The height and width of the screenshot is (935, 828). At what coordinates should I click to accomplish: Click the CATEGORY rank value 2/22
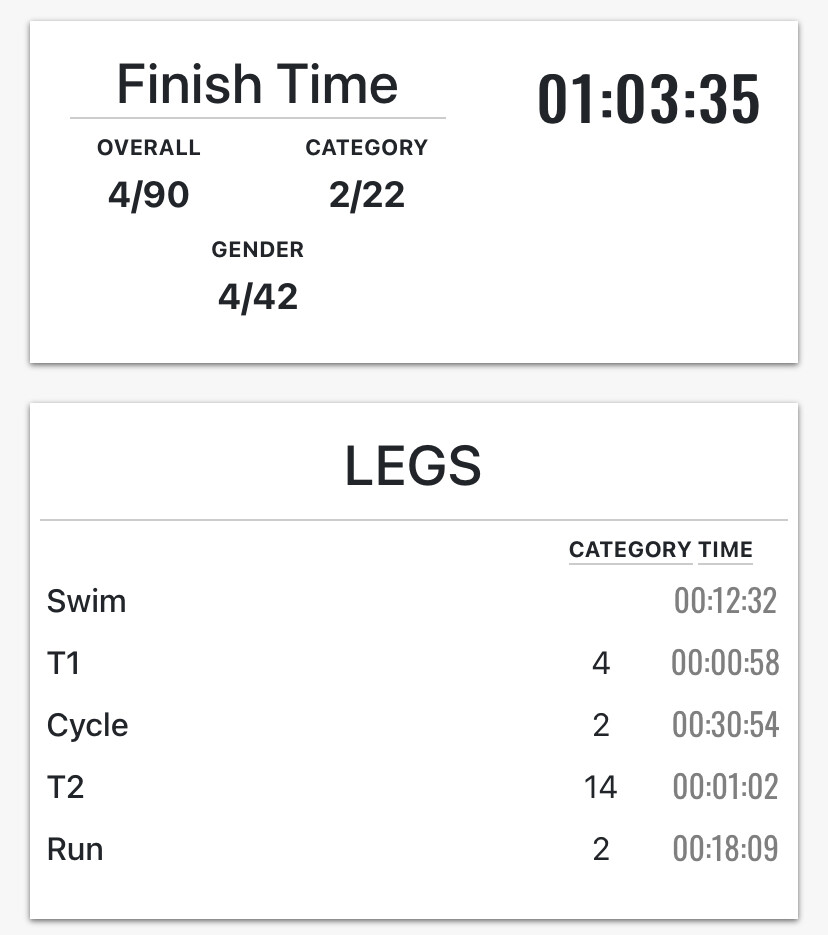366,195
